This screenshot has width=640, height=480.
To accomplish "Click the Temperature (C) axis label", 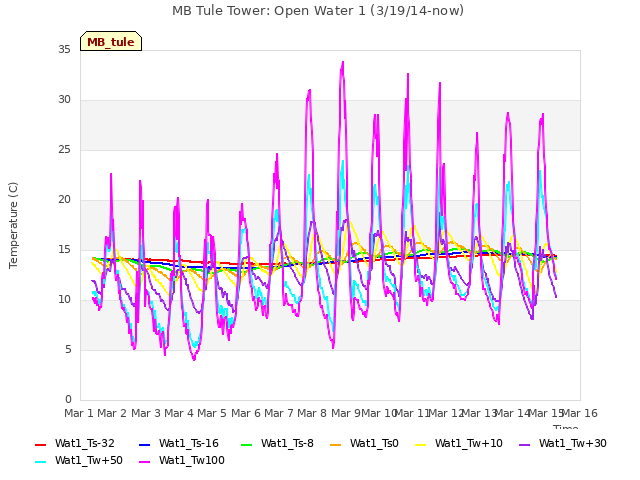I will point(13,225).
